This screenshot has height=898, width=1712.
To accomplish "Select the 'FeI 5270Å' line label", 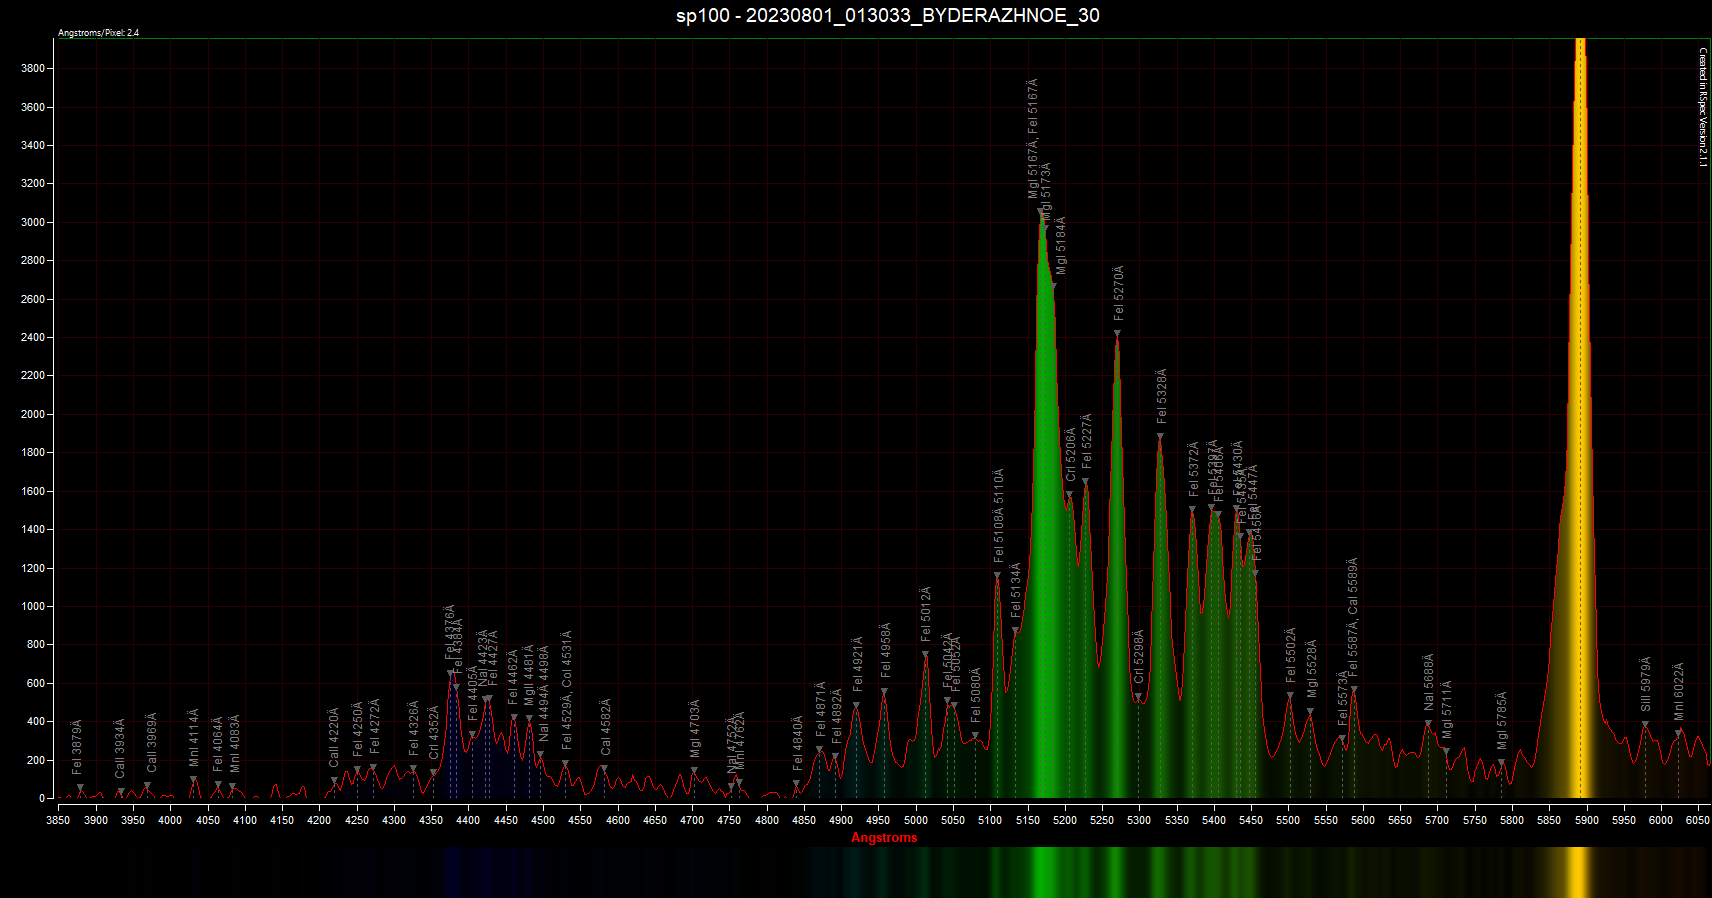I will tap(1119, 293).
